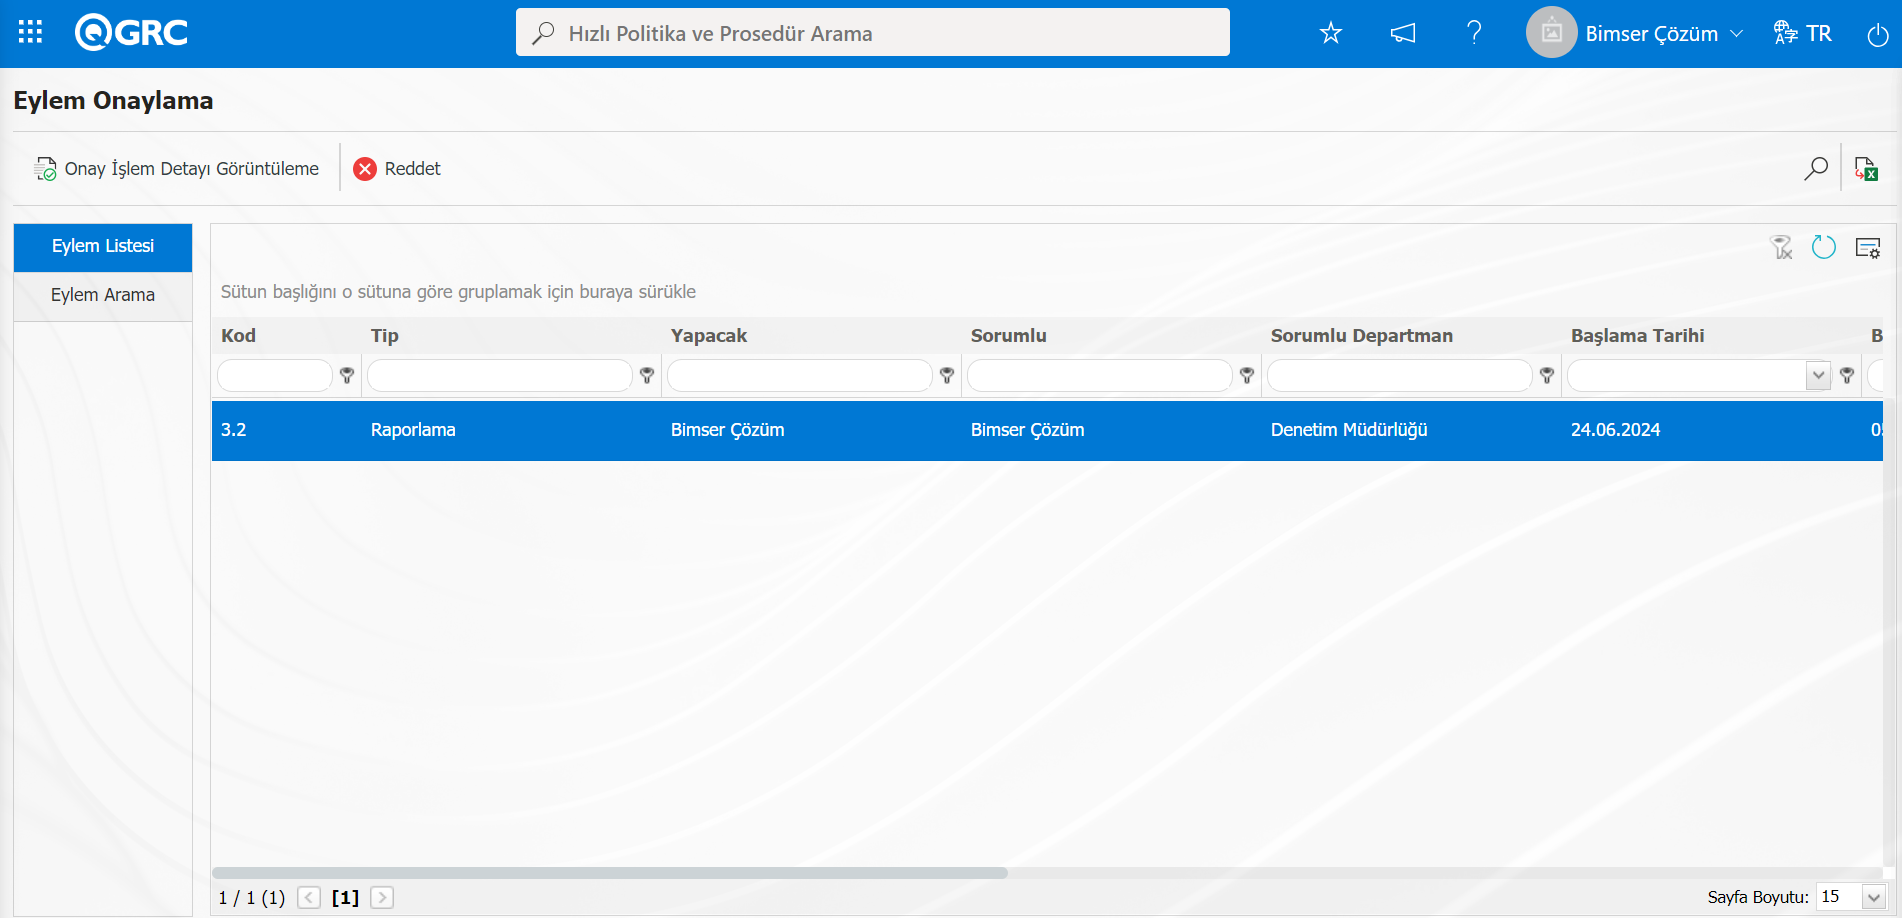The width and height of the screenshot is (1902, 918).
Task: Open Yapacak column filter funnel
Action: (x=947, y=375)
